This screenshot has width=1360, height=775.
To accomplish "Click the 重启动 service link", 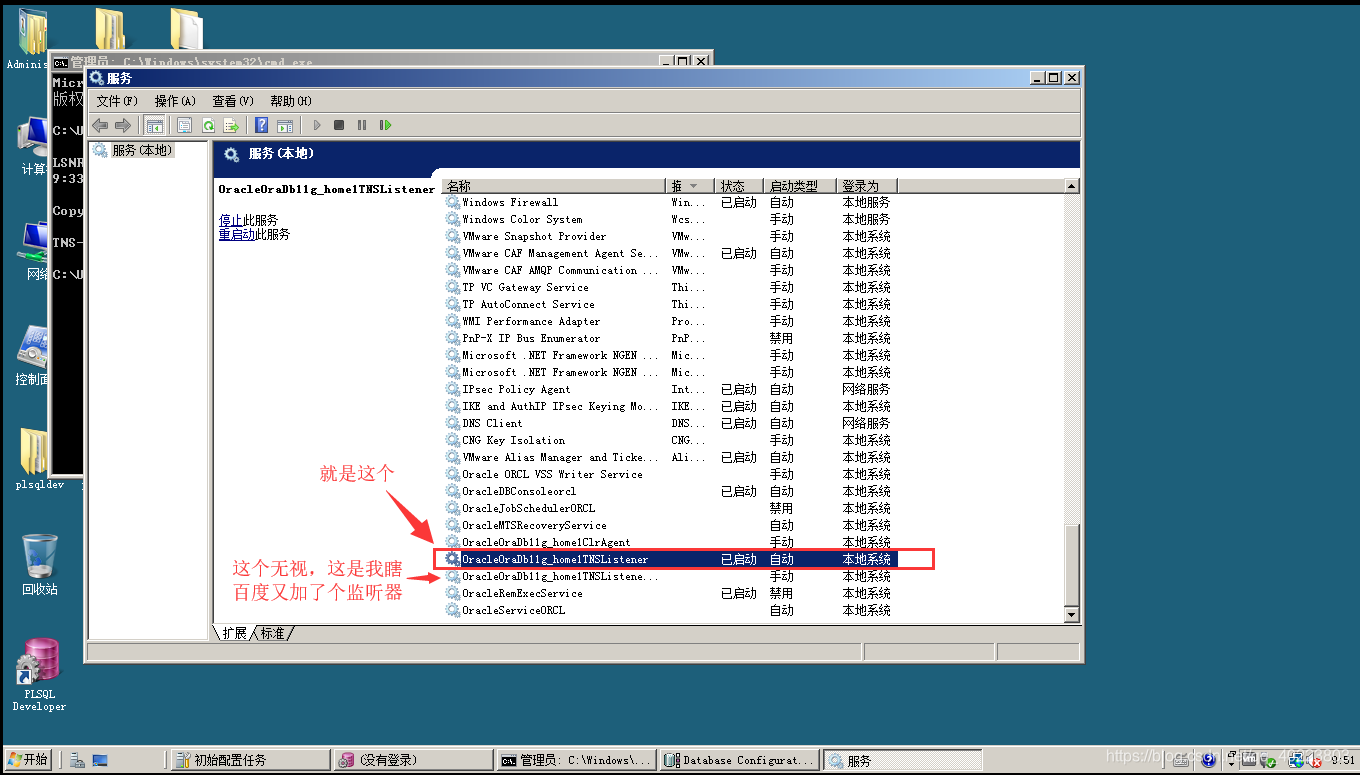I will 237,234.
